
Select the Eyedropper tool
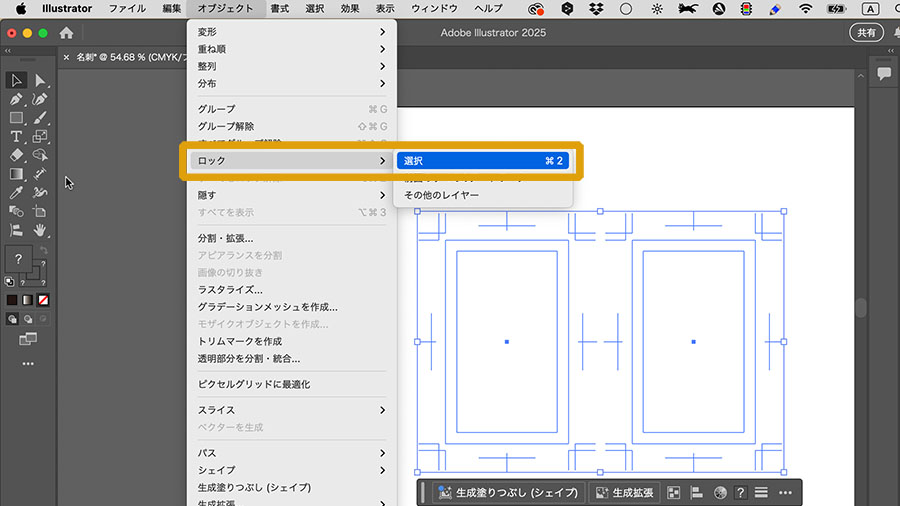click(x=16, y=193)
